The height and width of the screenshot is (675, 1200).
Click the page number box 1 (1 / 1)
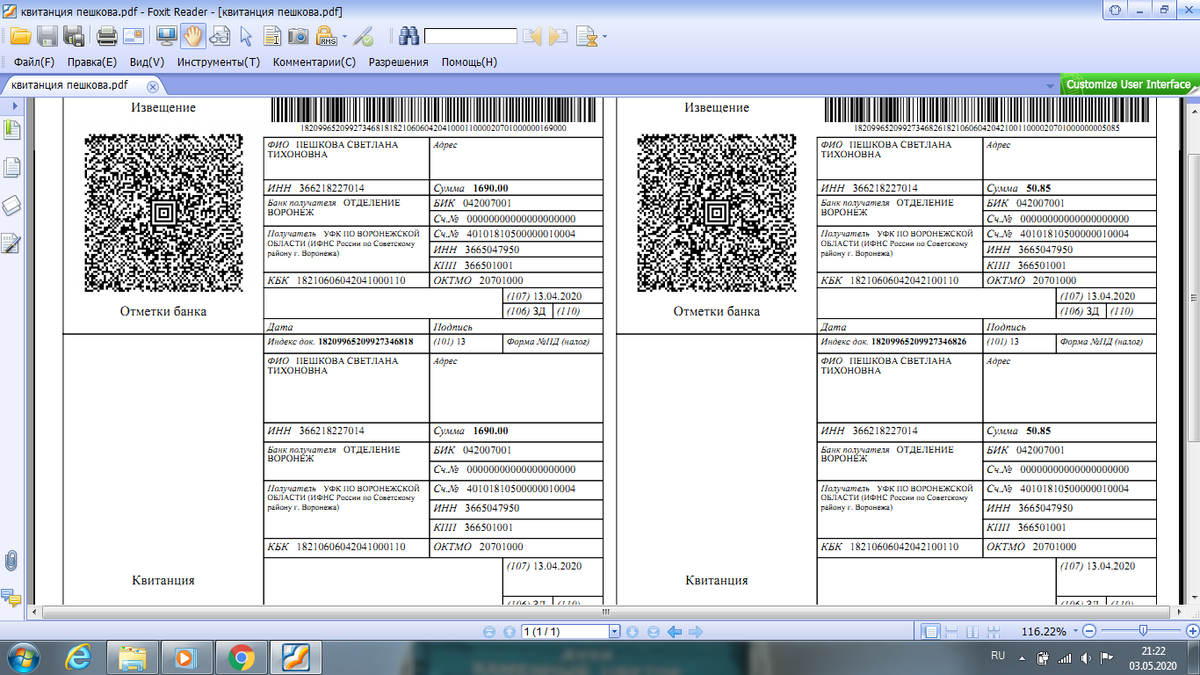(564, 632)
